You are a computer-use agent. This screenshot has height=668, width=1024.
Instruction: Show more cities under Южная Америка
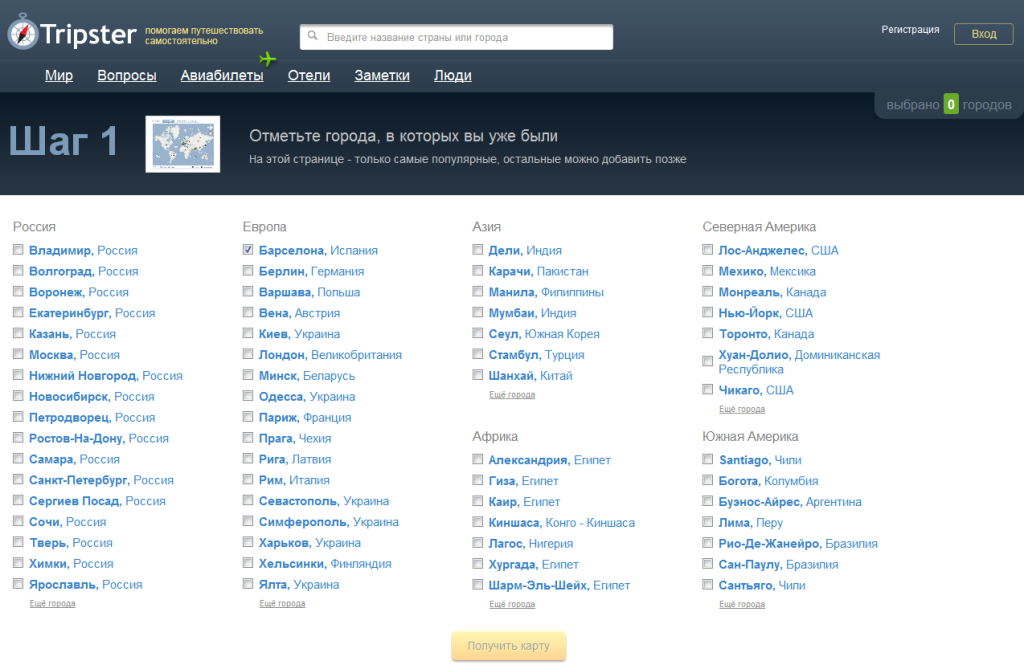[742, 604]
